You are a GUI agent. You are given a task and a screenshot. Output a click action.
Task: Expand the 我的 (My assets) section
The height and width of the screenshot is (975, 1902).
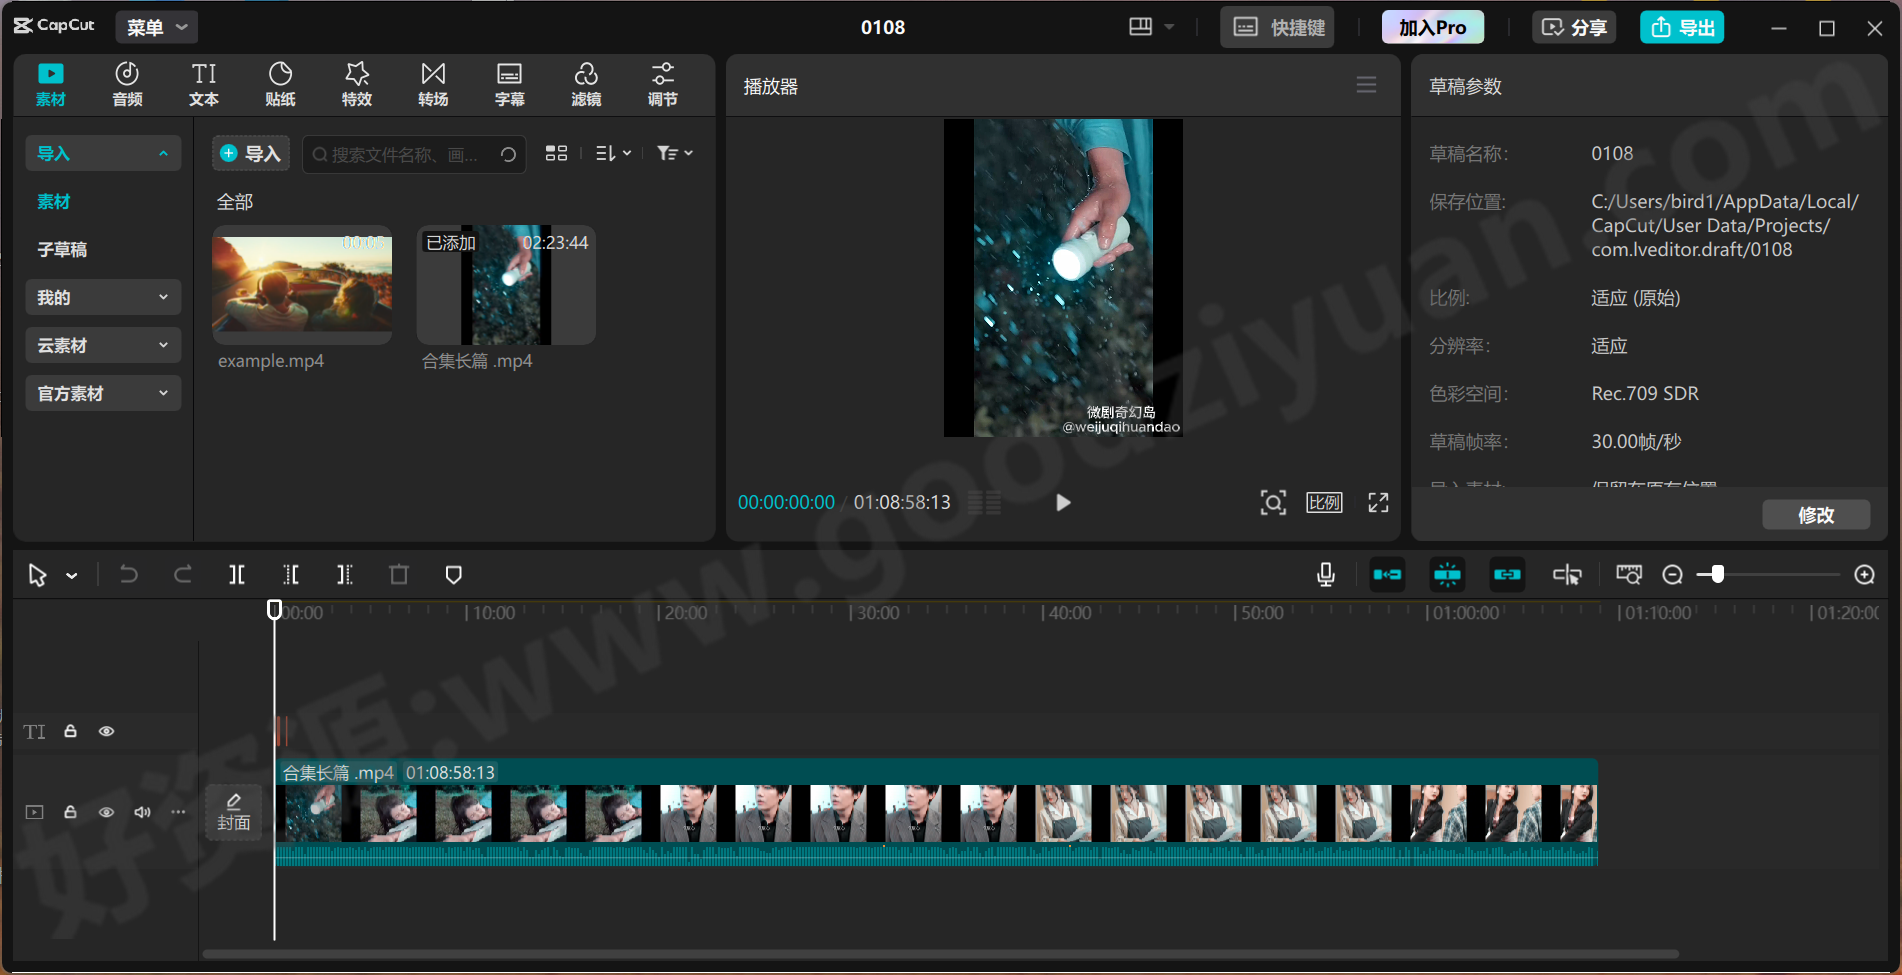103,297
